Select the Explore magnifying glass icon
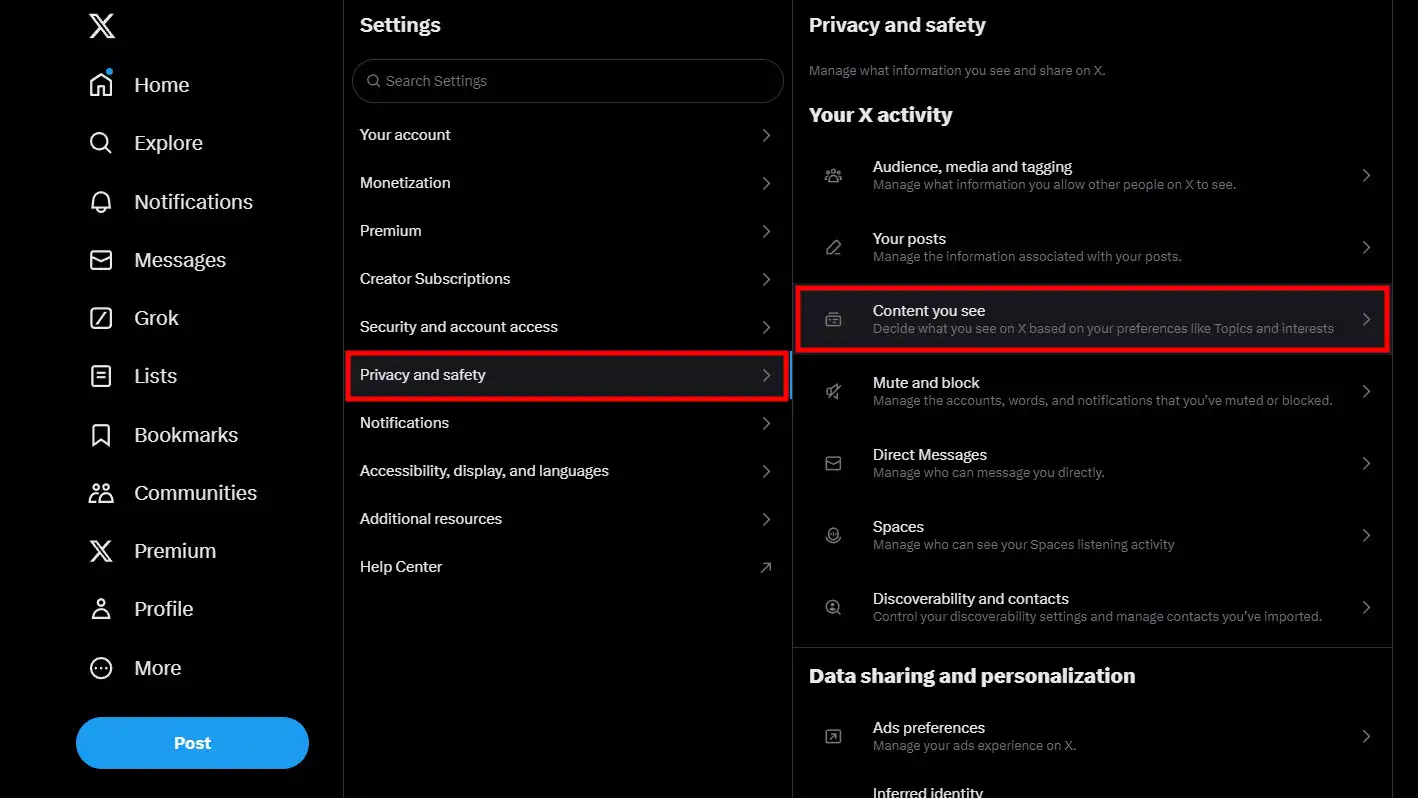 [101, 143]
